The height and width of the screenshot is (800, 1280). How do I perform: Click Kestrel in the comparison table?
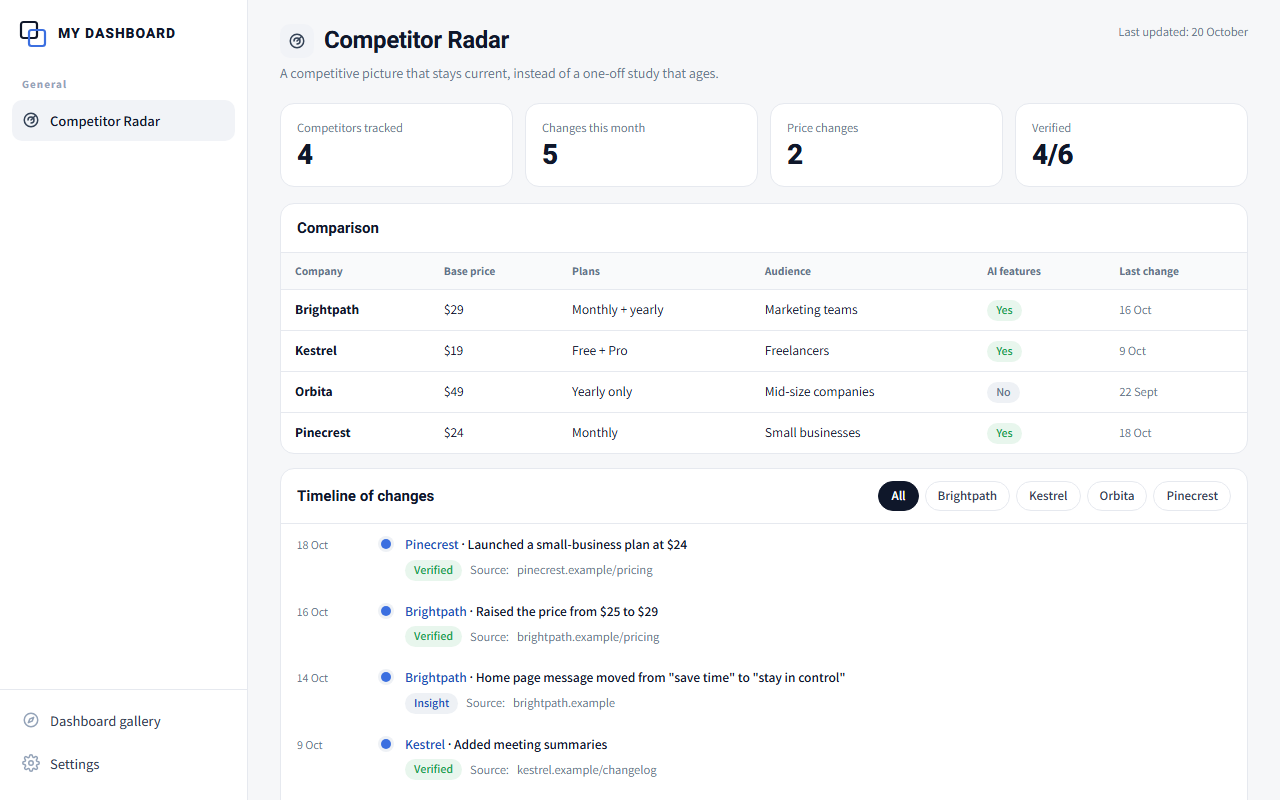click(x=316, y=351)
